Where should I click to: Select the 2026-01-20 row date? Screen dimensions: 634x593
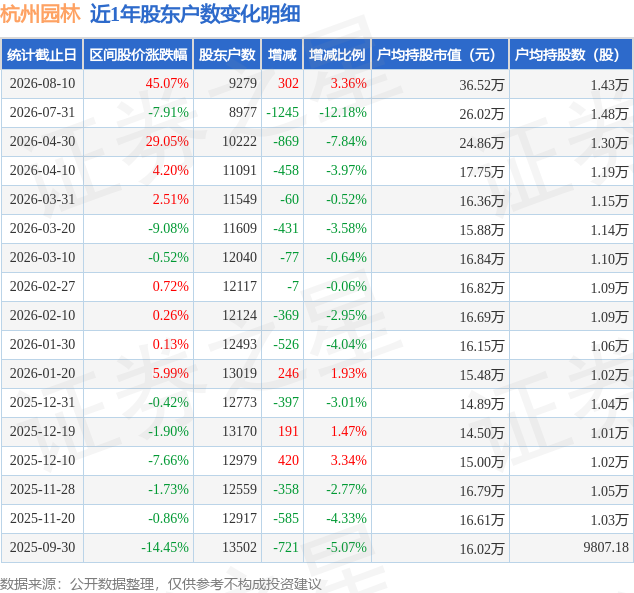[42, 374]
